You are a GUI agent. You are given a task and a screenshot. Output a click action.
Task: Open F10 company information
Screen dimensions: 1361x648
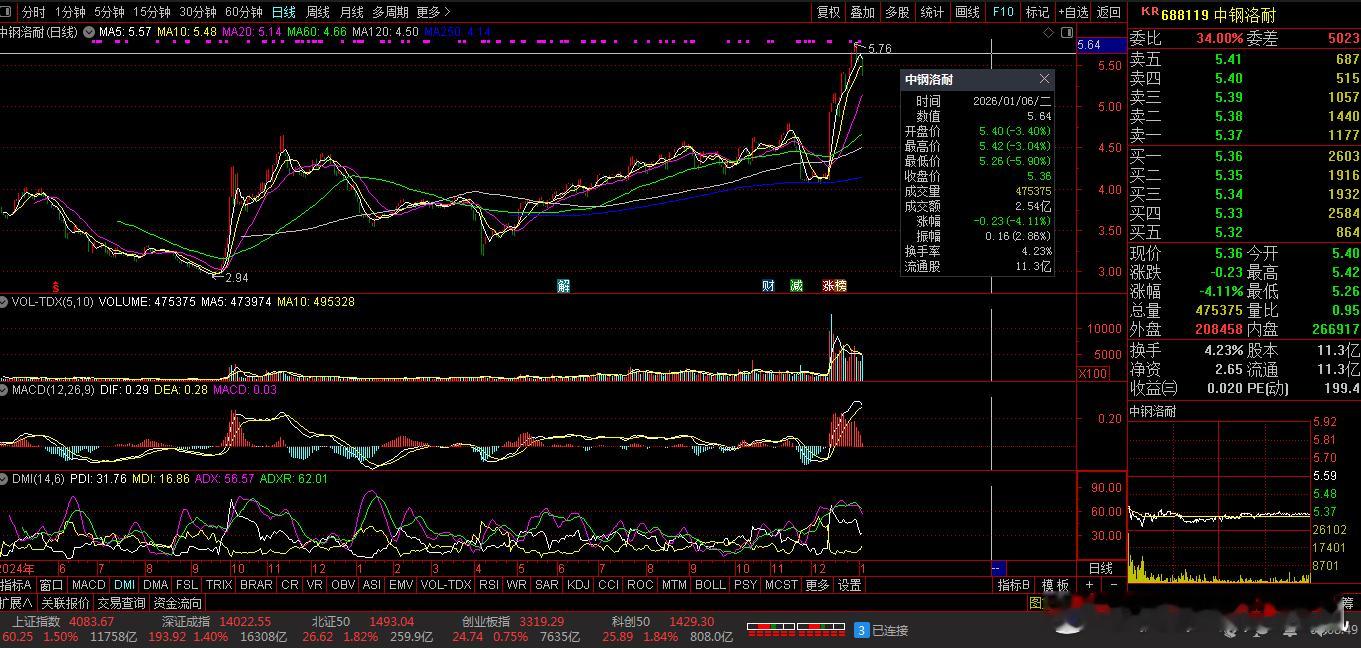pyautogui.click(x=1003, y=12)
